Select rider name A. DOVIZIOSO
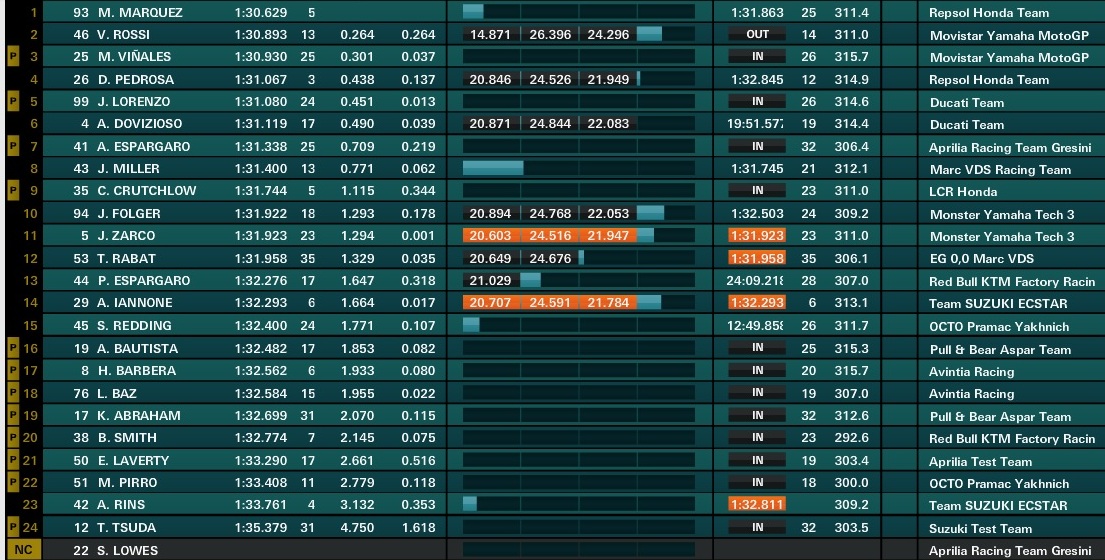This screenshot has width=1105, height=560. click(x=140, y=124)
